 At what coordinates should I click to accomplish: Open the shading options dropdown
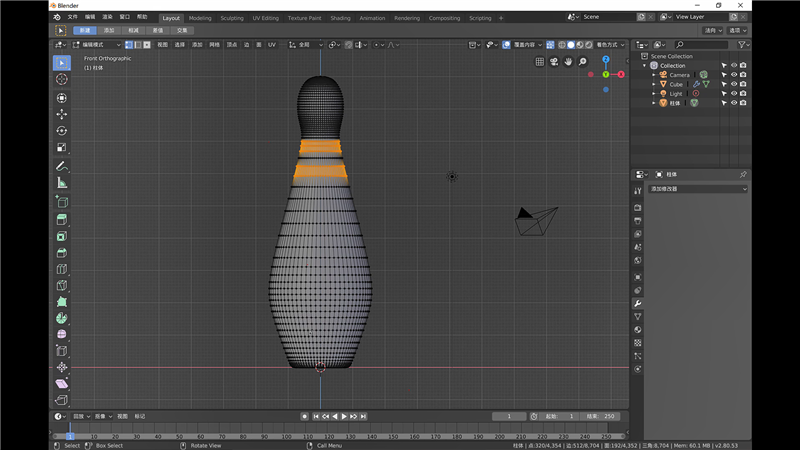coord(610,45)
